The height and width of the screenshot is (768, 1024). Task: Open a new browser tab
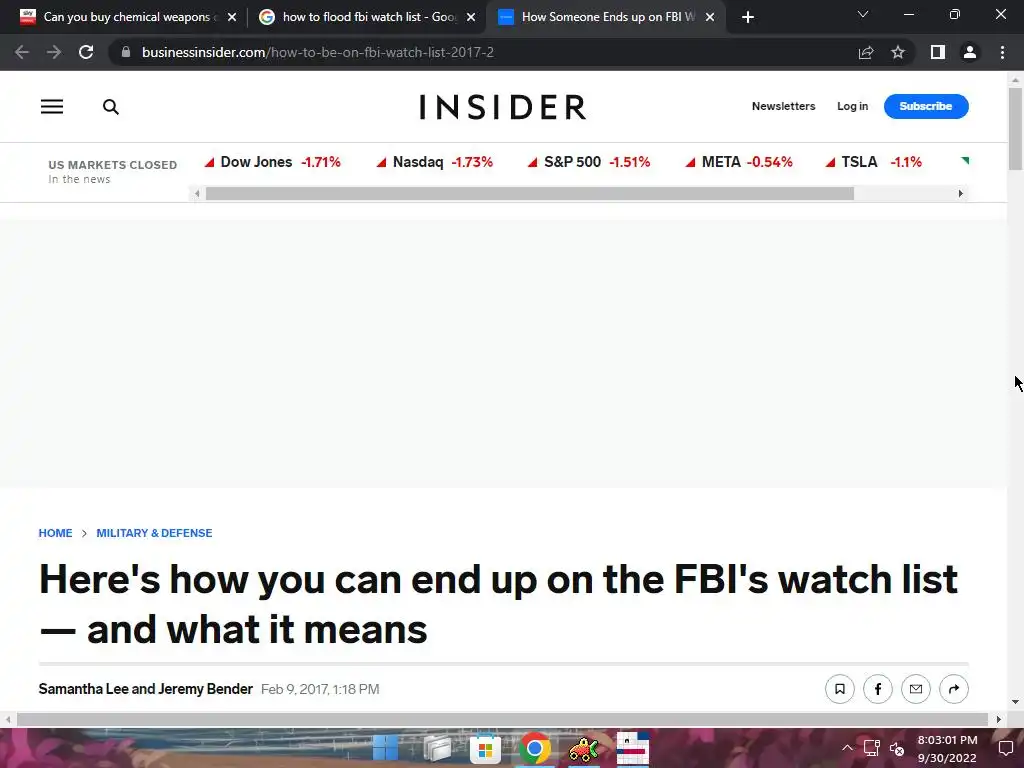(748, 17)
